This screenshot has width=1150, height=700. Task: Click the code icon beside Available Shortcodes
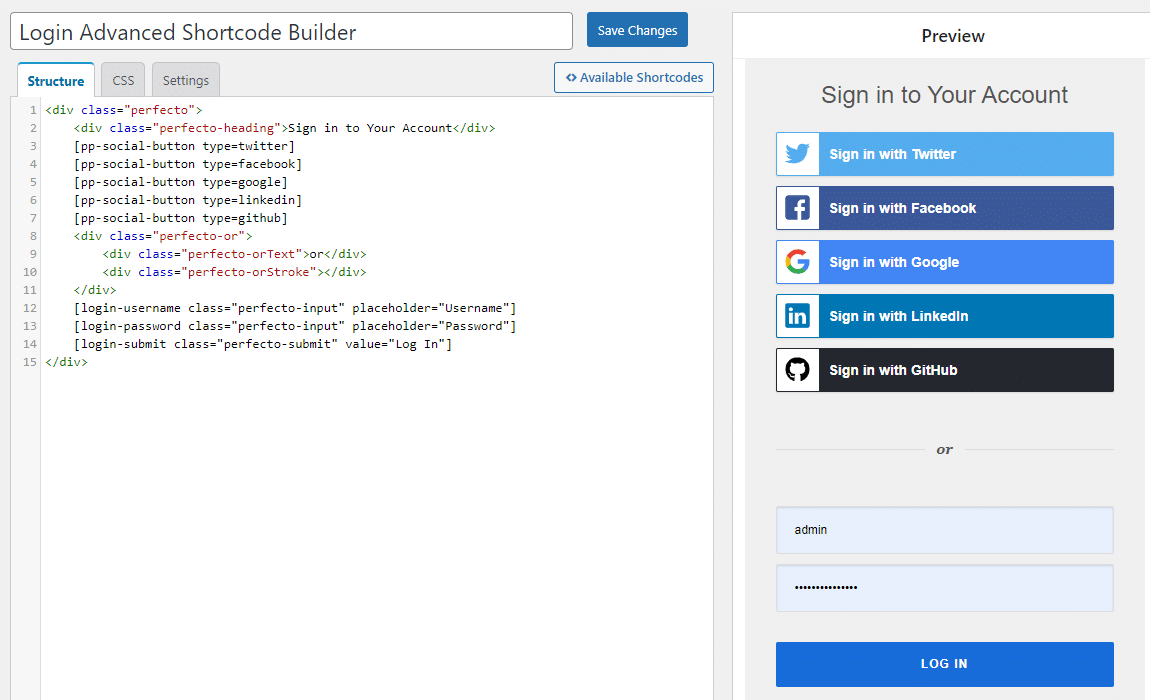(571, 78)
